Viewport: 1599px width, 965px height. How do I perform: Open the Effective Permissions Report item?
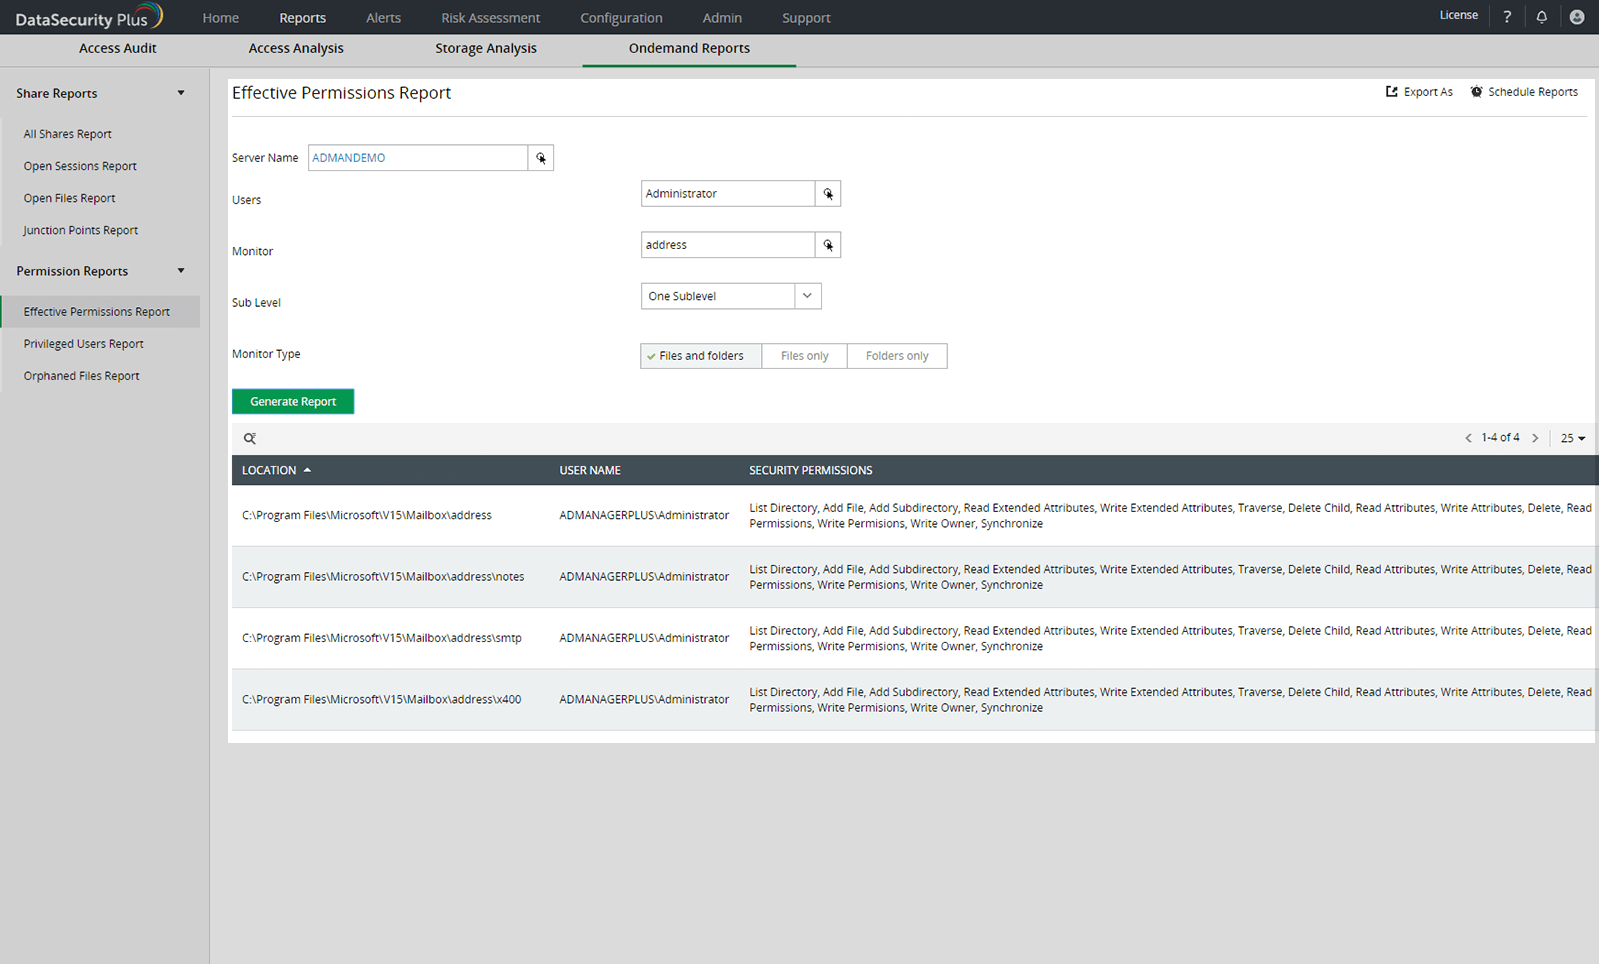[100, 311]
